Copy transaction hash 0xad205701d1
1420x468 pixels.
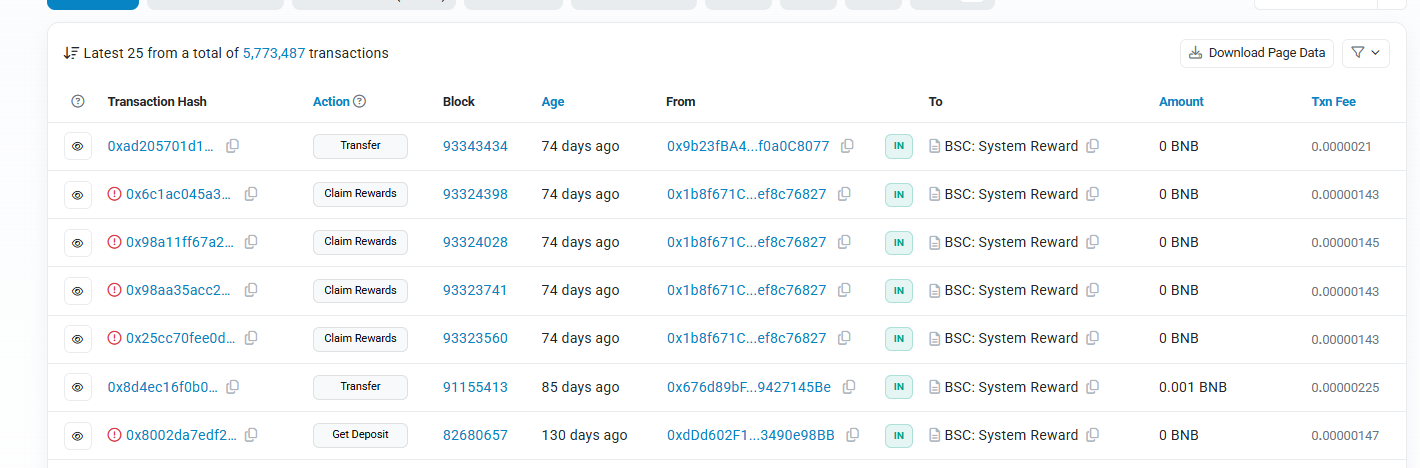232,146
